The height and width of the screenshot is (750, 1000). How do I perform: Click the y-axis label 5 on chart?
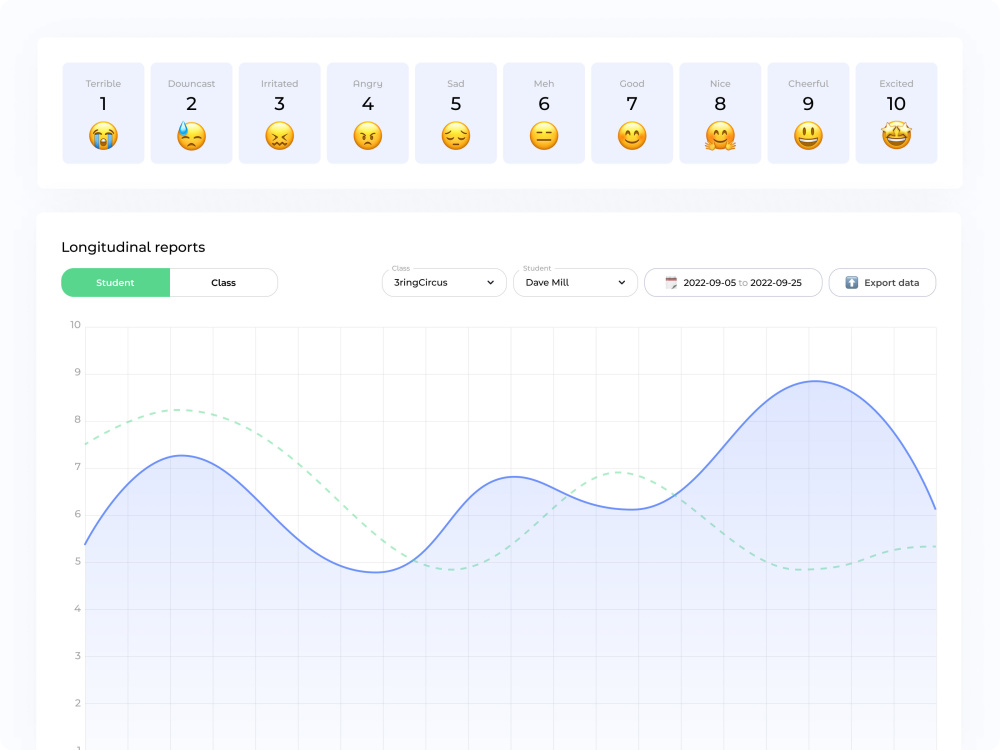[x=78, y=561]
